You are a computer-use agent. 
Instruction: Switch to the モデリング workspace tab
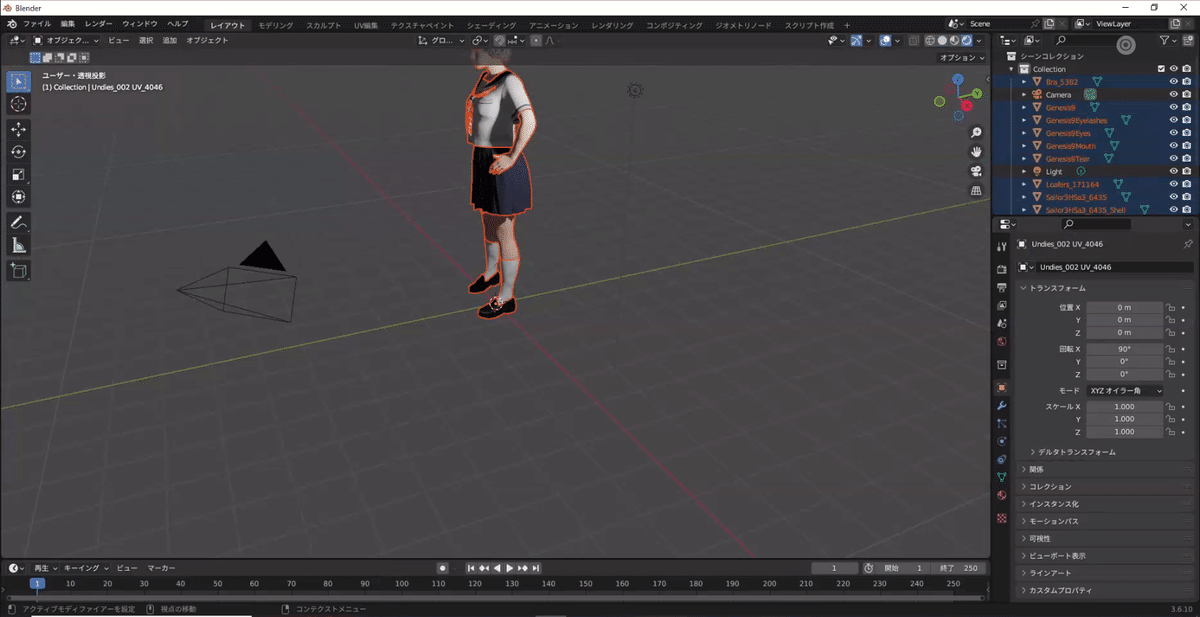(275, 24)
